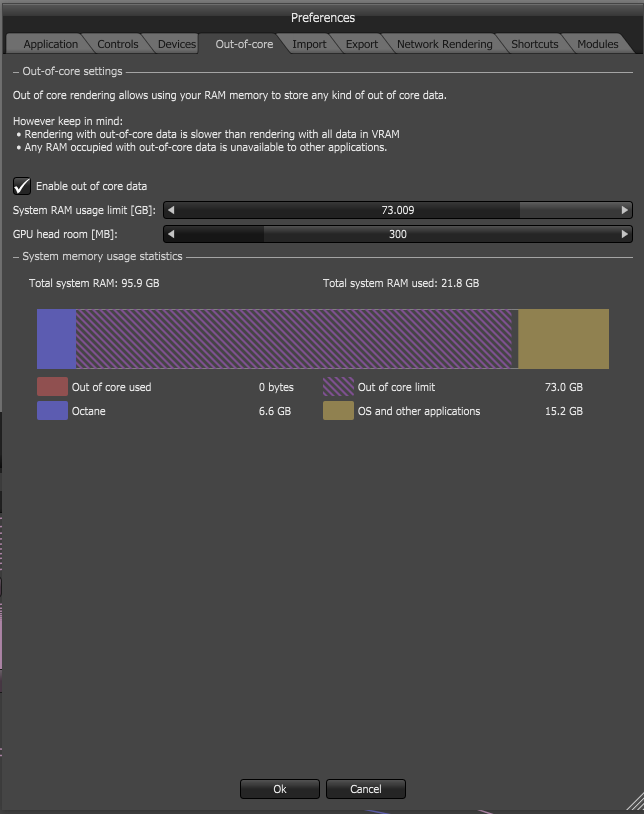644x814 pixels.
Task: Click the Preferences window title bar
Action: 322,18
